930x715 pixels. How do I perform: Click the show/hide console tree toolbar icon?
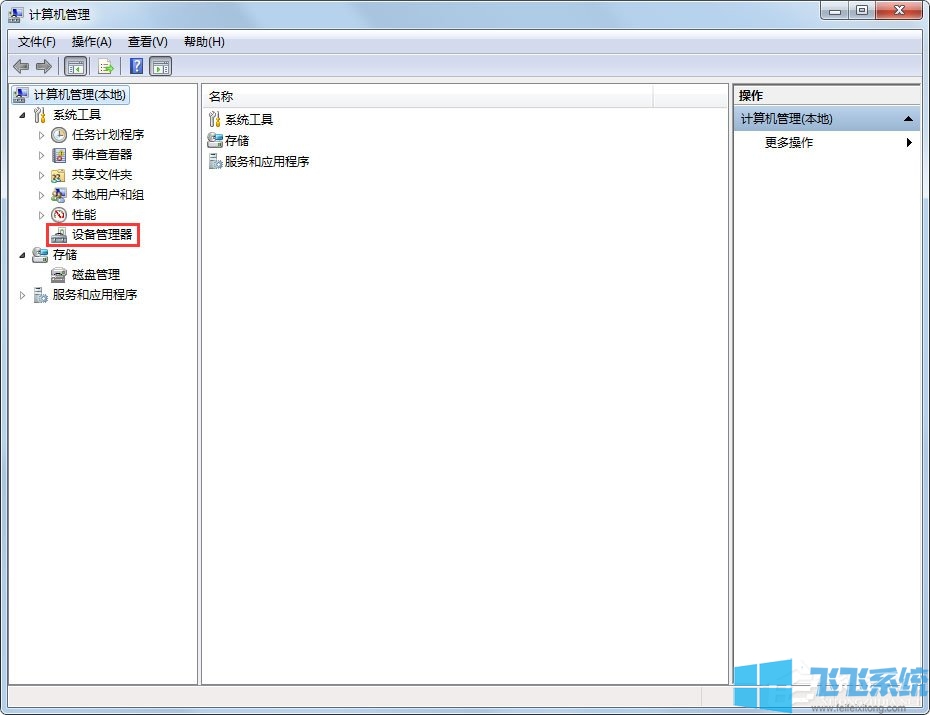pyautogui.click(x=75, y=66)
